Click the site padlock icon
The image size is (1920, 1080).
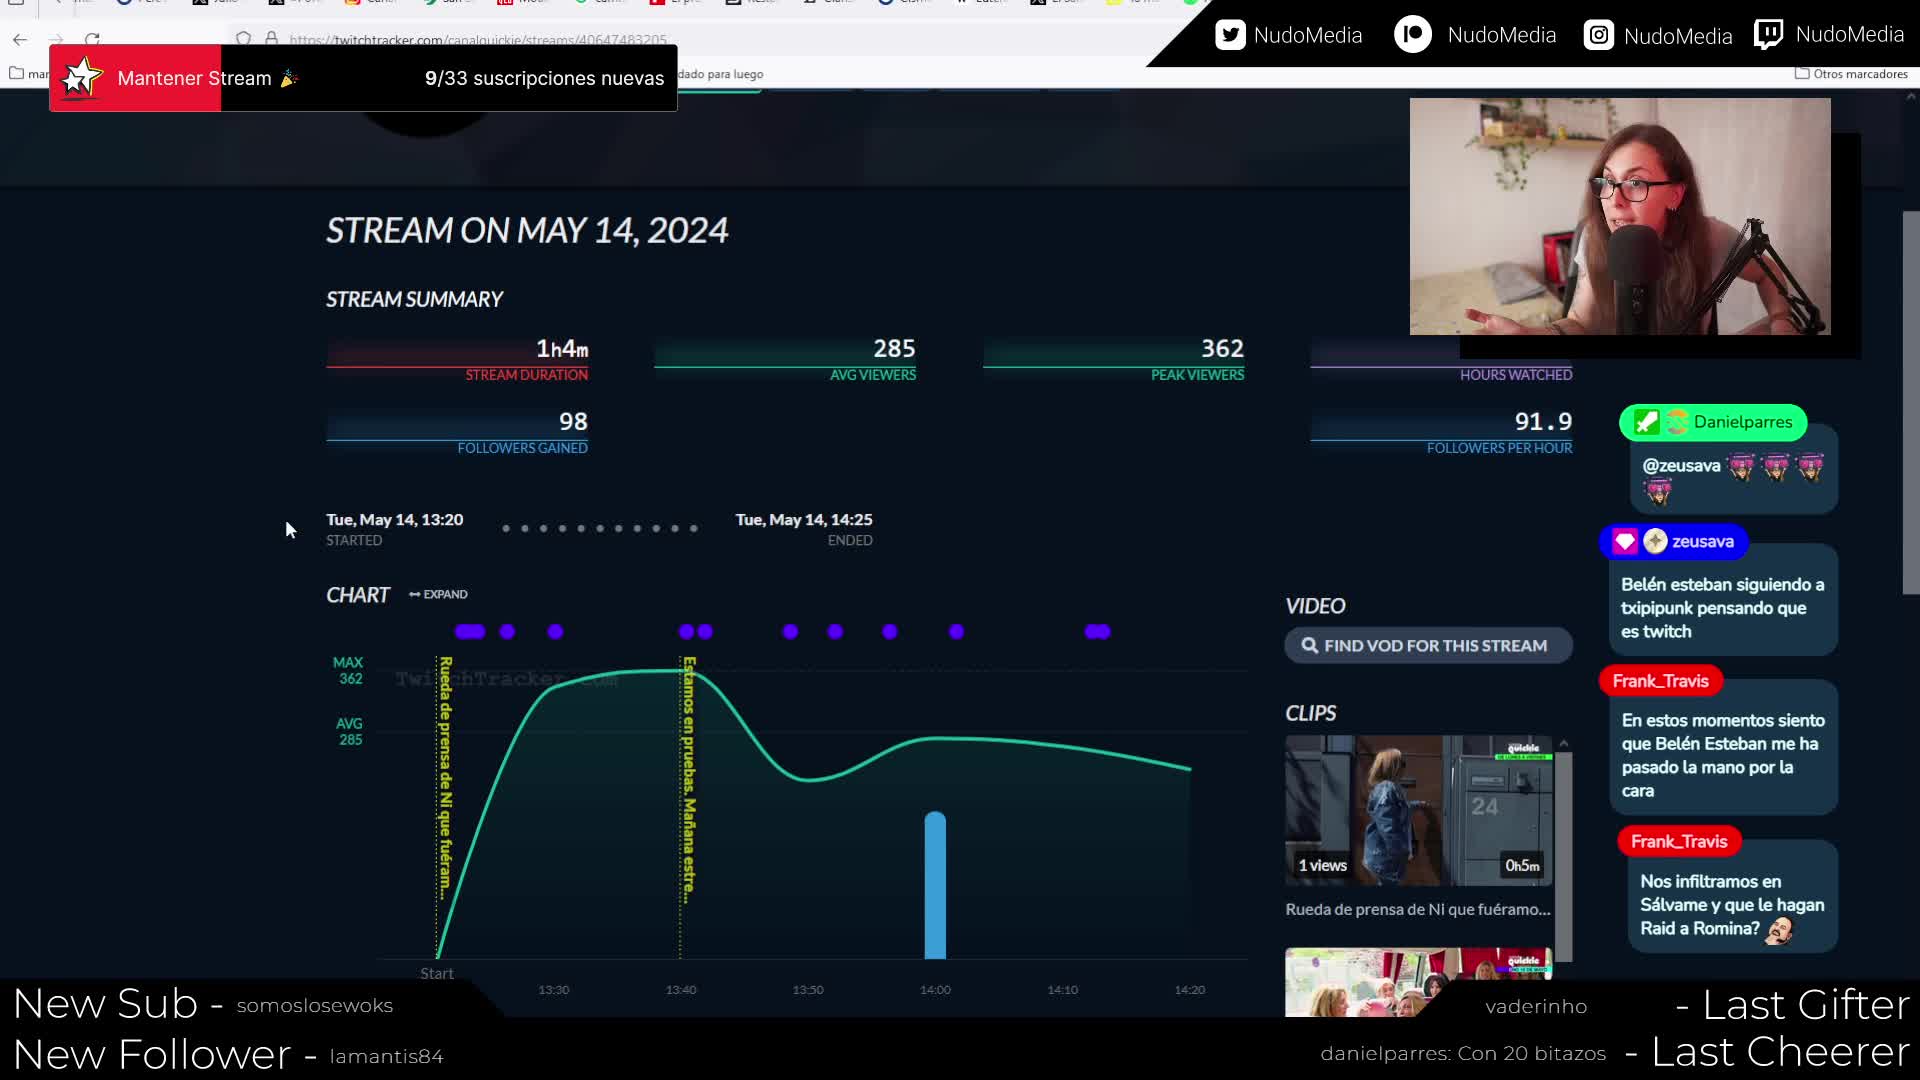pos(271,39)
